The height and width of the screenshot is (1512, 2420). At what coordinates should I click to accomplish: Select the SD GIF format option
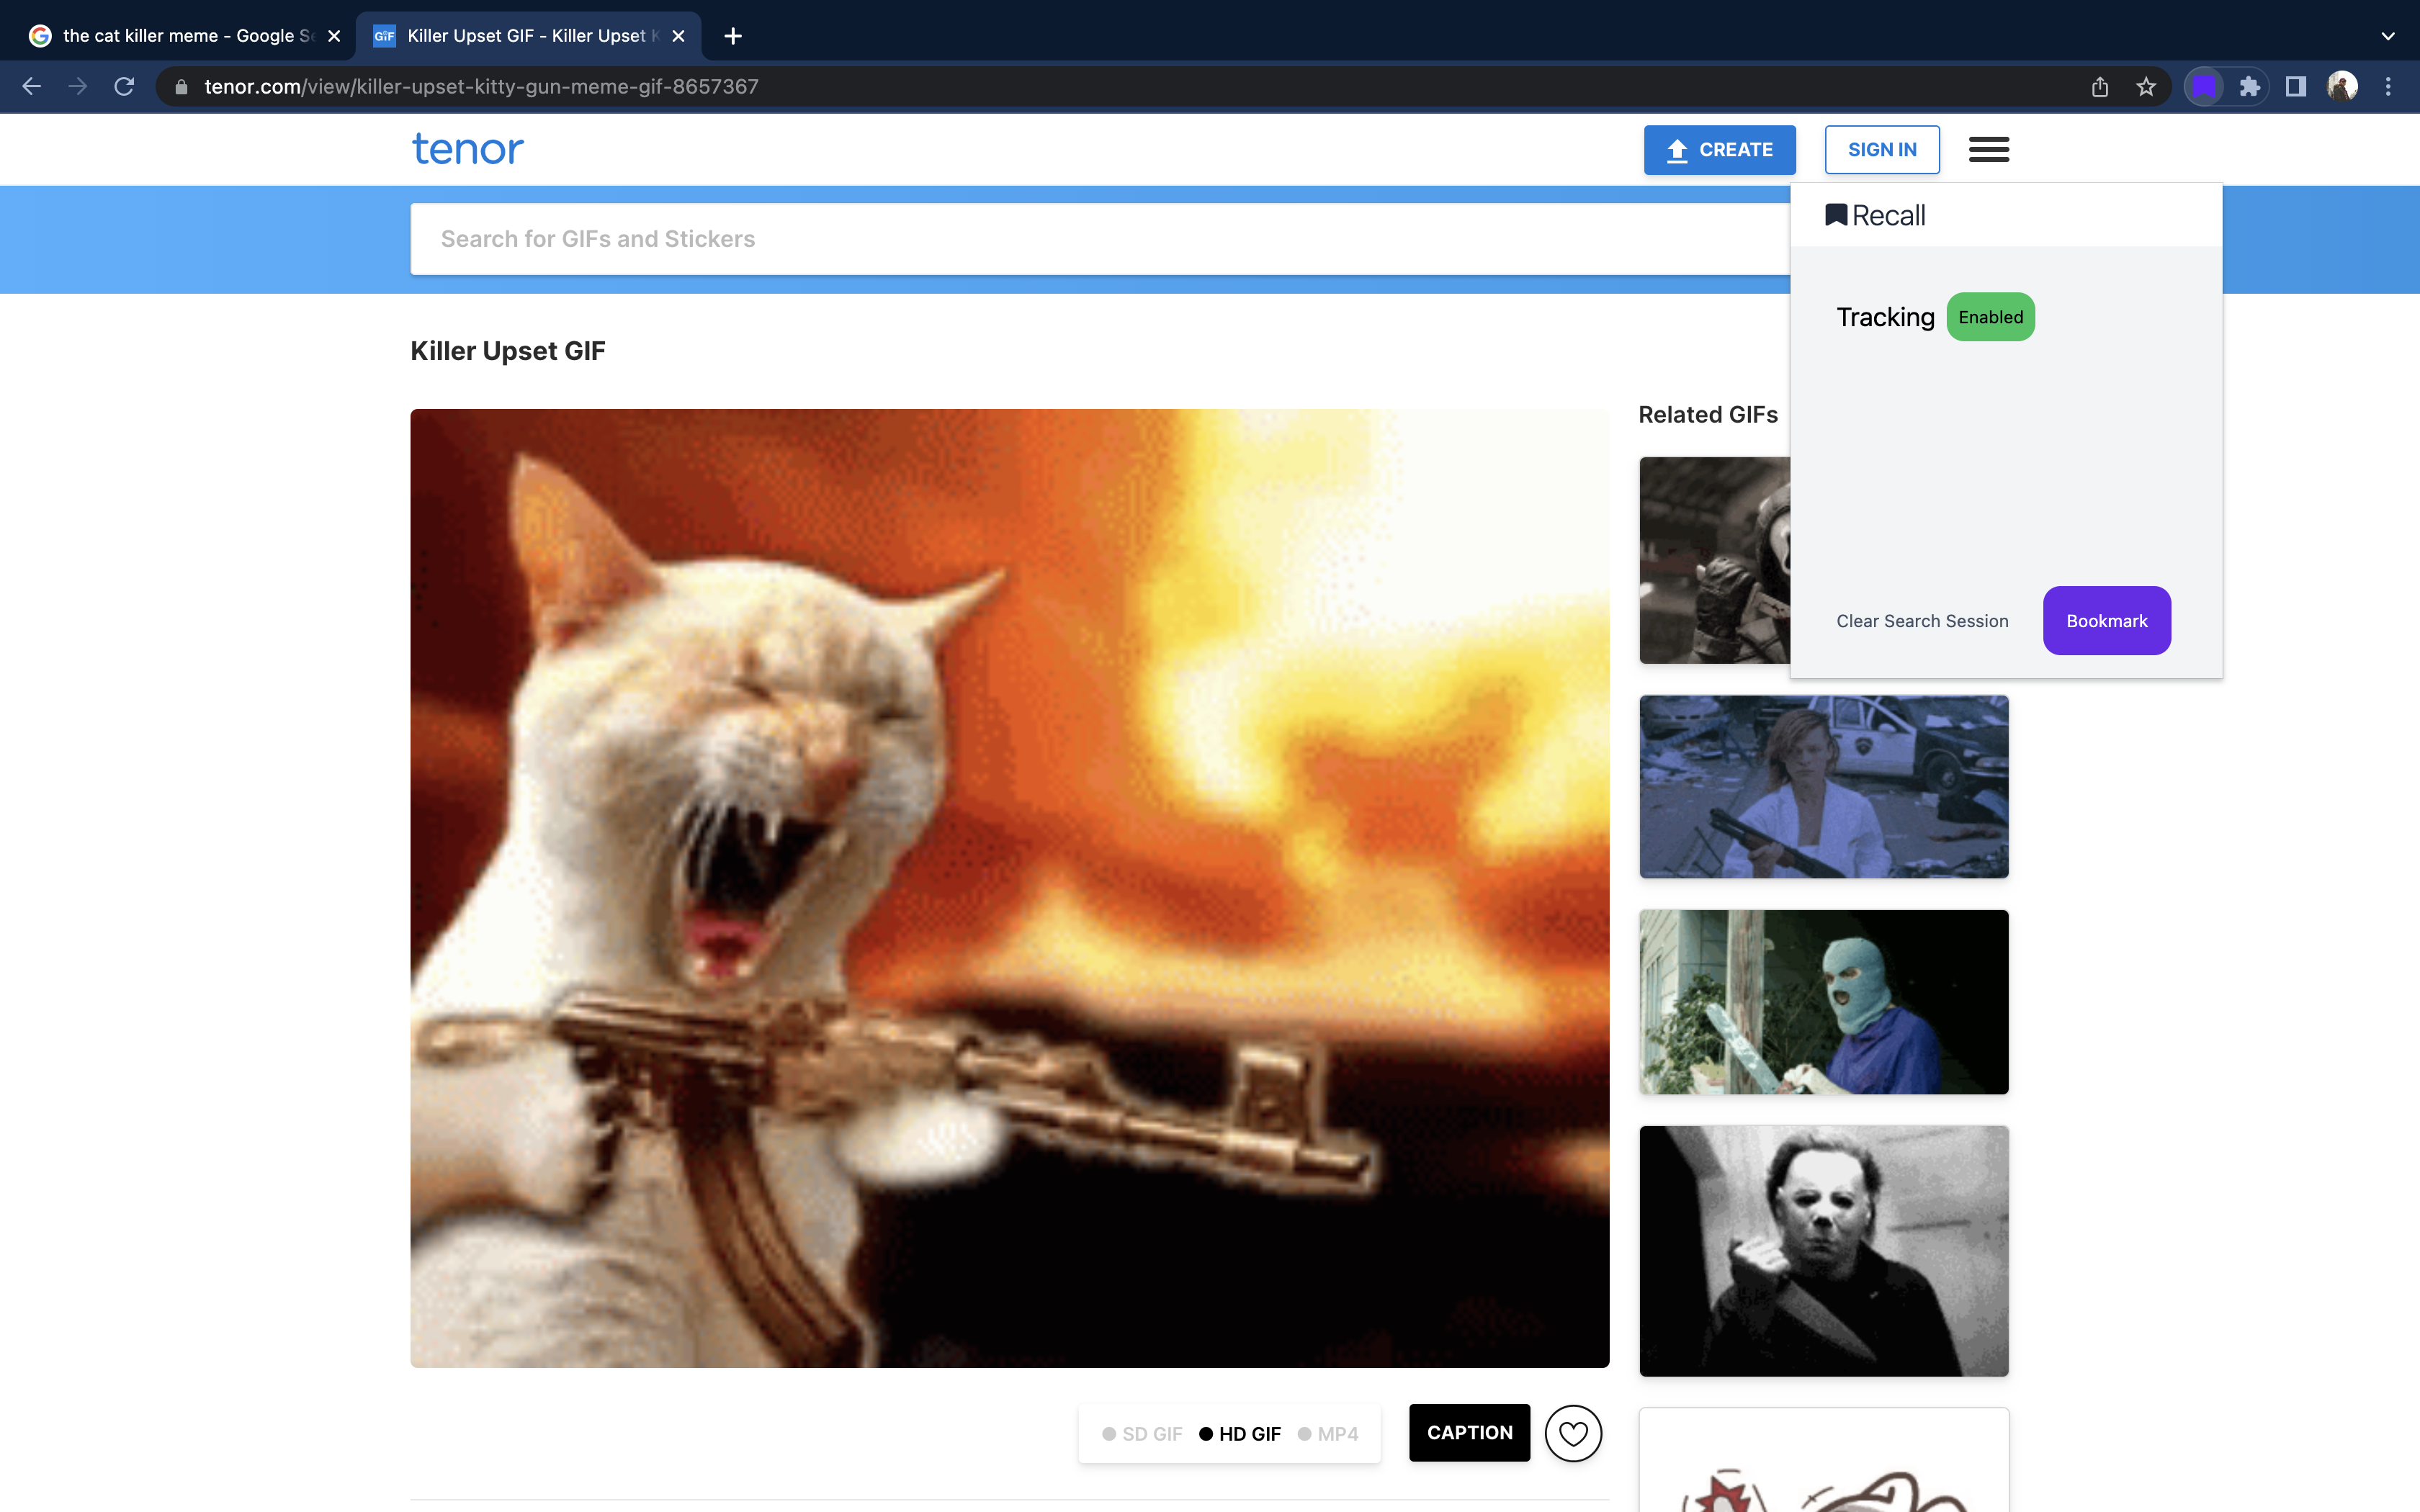(x=1143, y=1434)
